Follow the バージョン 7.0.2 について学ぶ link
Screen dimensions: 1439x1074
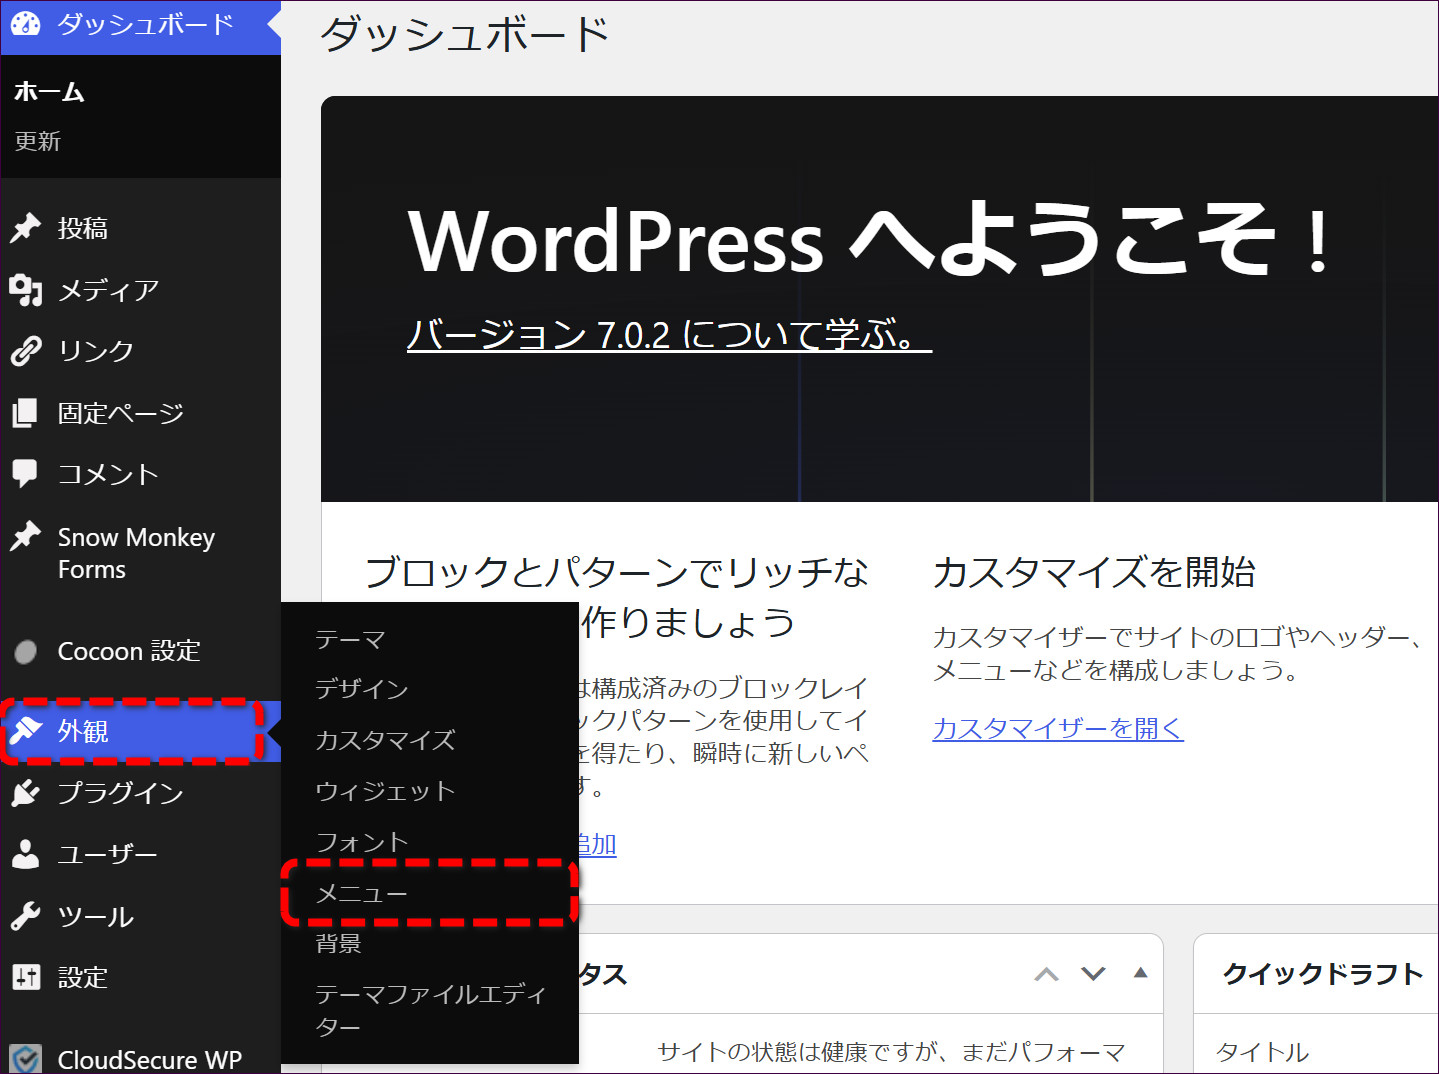click(669, 334)
